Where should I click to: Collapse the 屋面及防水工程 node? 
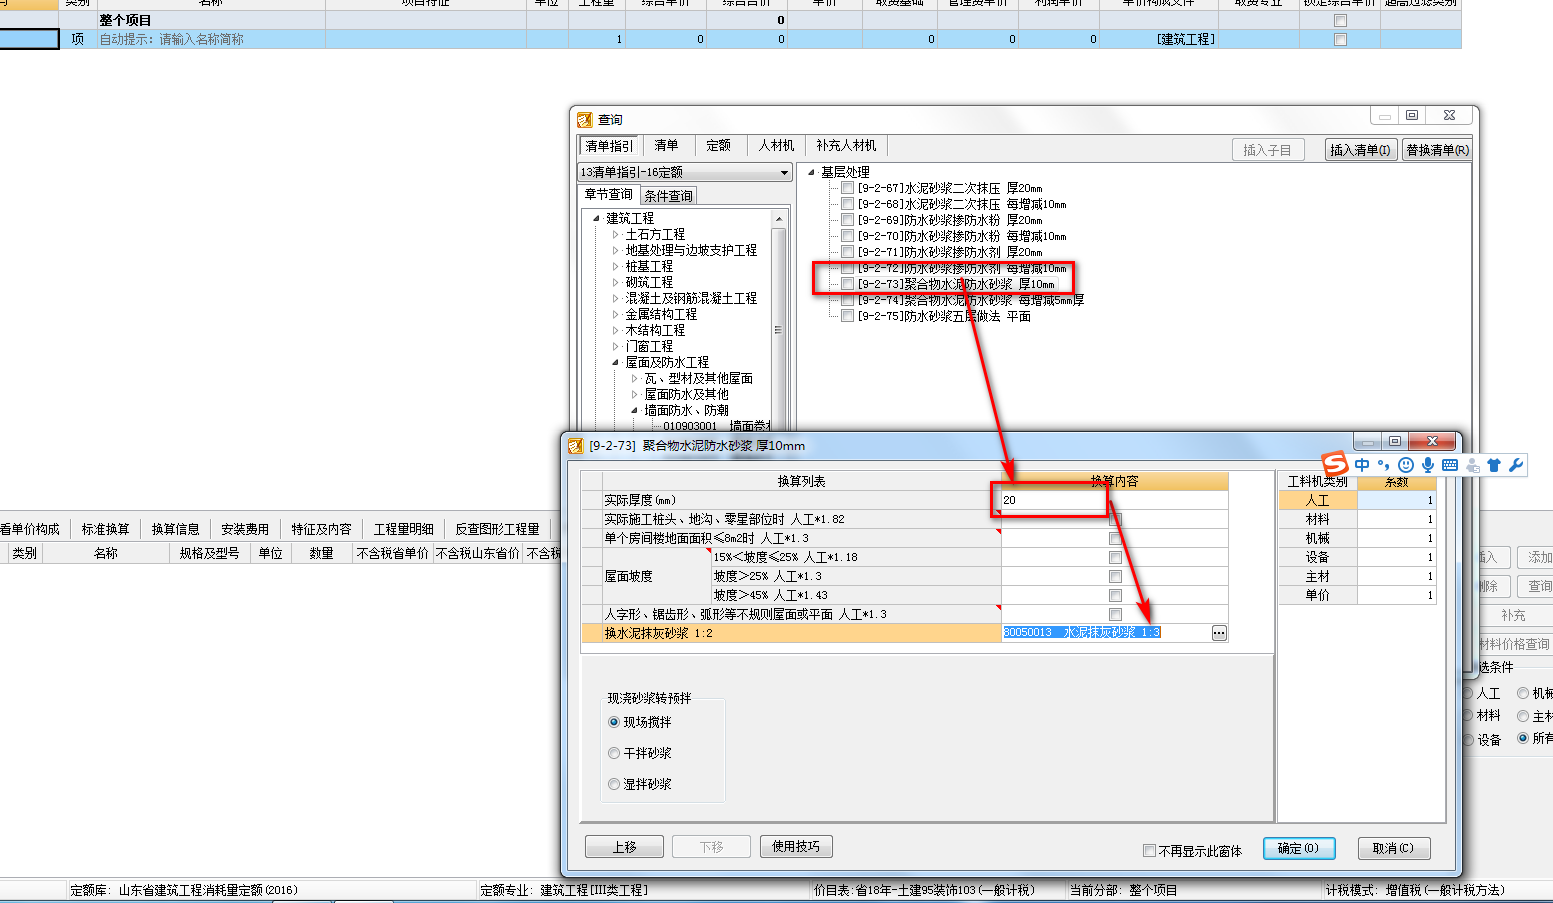[616, 362]
